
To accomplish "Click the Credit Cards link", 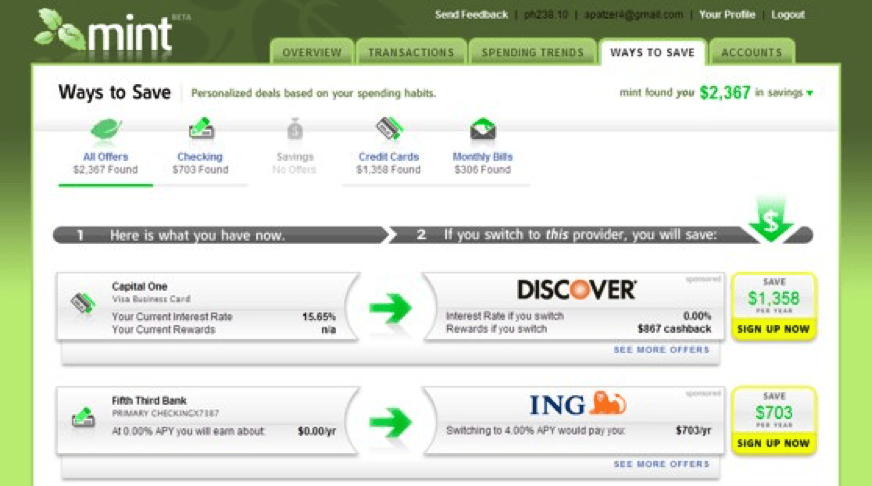I will [389, 157].
